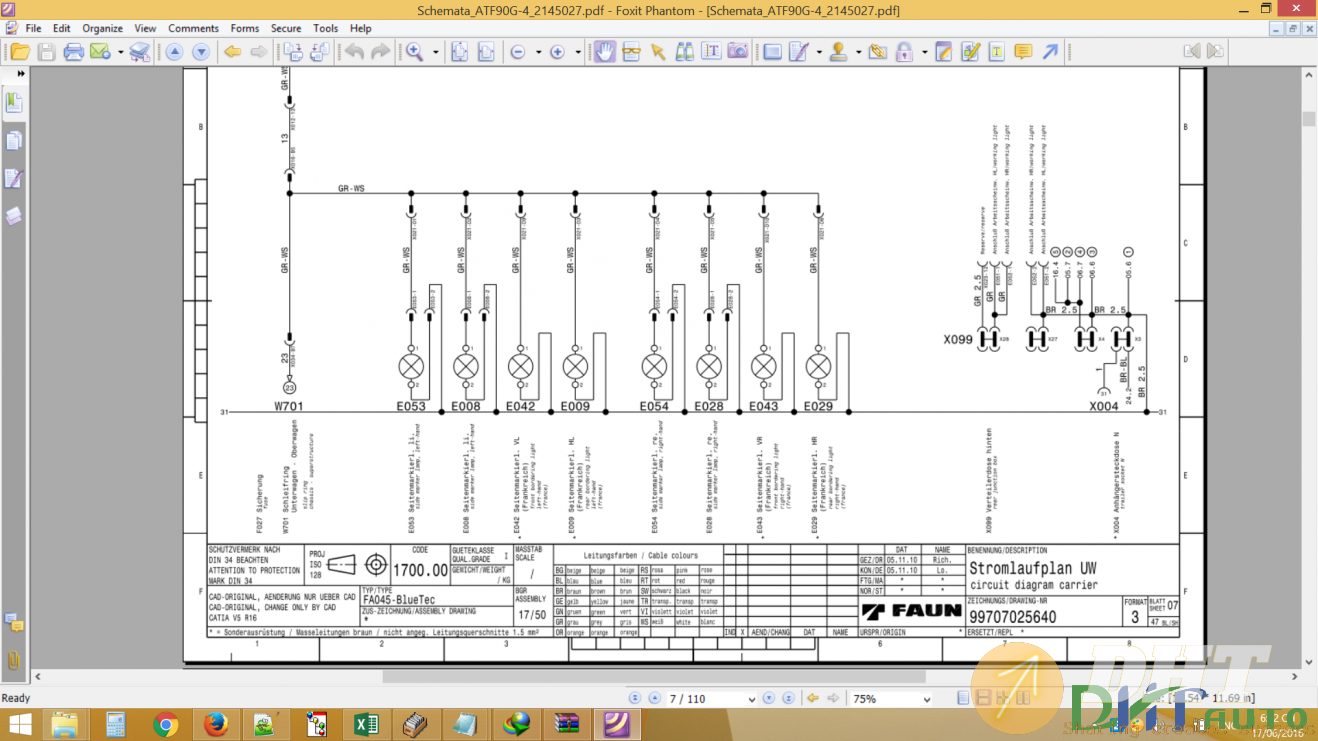1318x741 pixels.
Task: Click the Undo arrow in toolbar
Action: pos(354,52)
